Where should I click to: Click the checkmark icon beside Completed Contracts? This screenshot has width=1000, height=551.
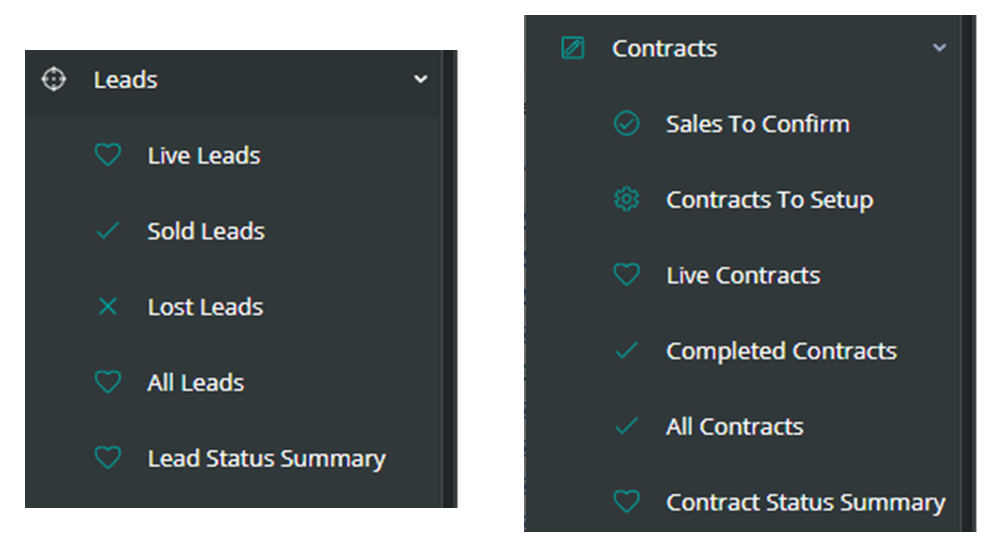coord(626,351)
